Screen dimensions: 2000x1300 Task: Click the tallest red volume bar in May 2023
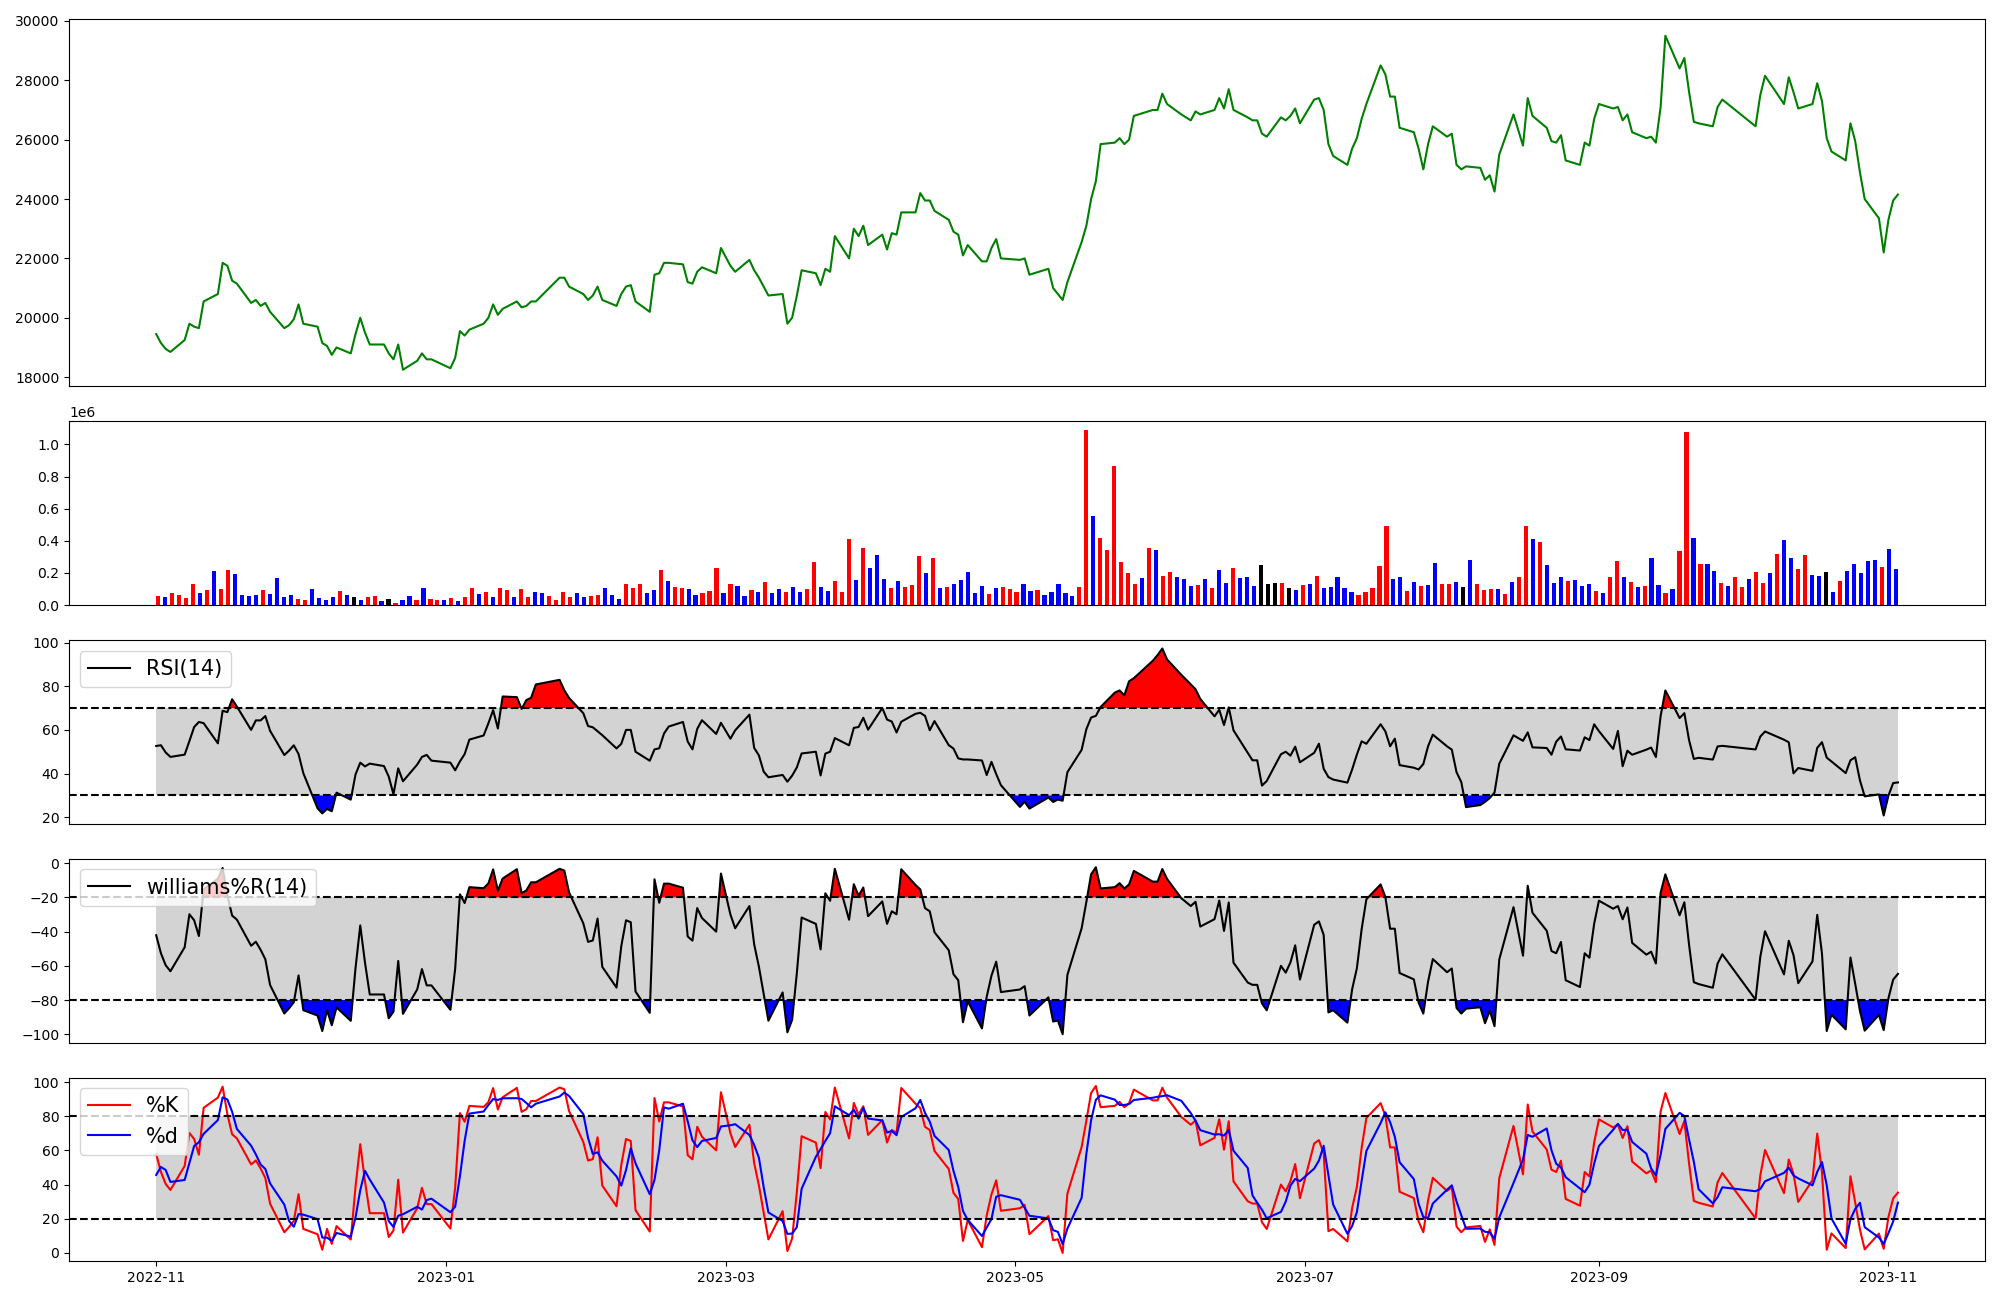[x=1086, y=518]
